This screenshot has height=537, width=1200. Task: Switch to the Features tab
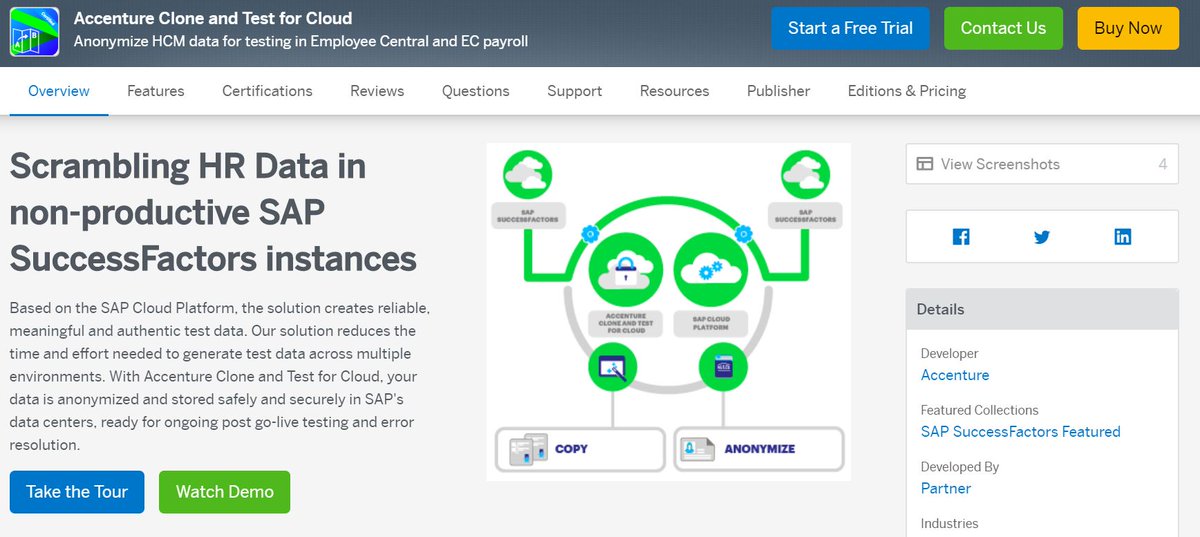click(x=156, y=91)
